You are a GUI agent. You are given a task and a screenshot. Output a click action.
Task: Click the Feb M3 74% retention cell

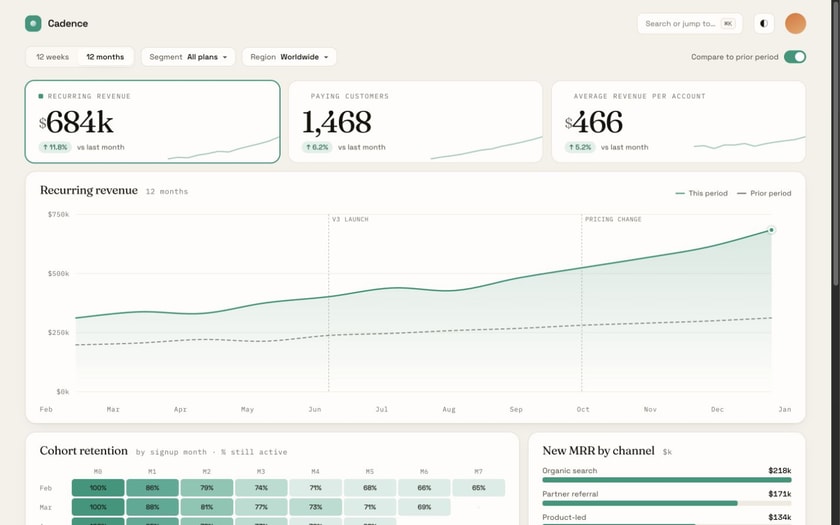261,488
